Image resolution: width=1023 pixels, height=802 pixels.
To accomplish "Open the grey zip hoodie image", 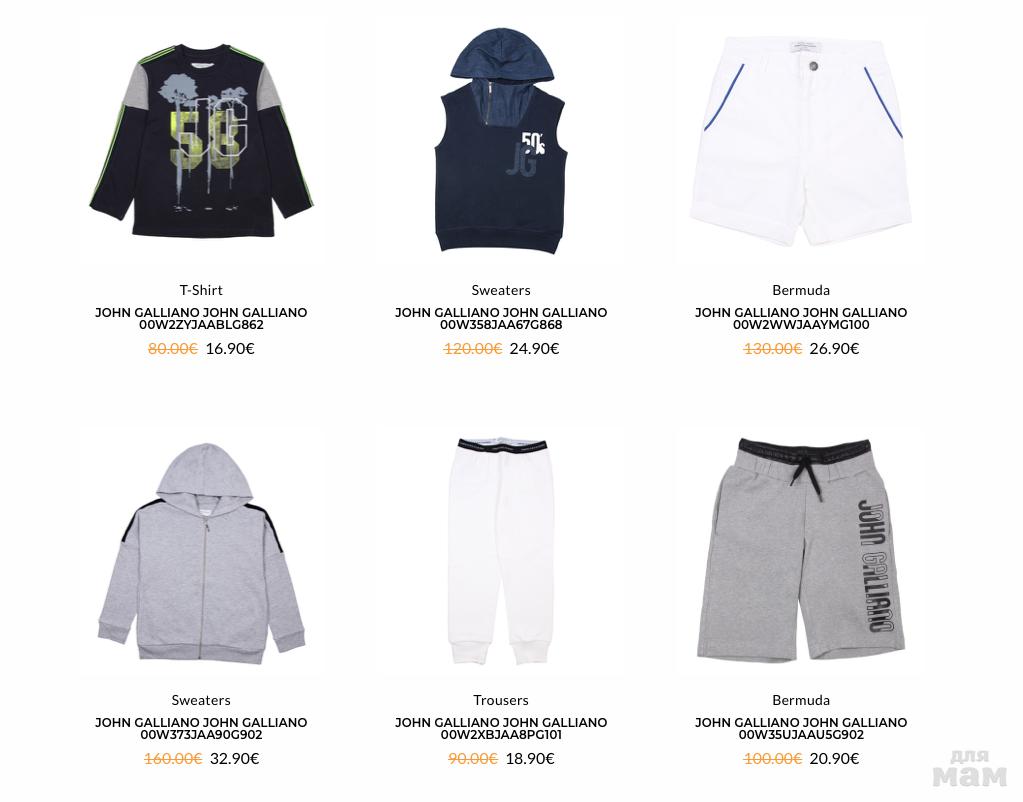I will pyautogui.click(x=201, y=553).
